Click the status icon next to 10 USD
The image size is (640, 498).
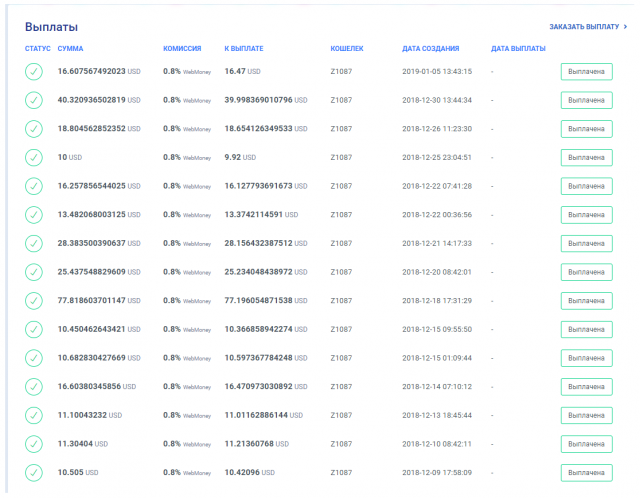click(x=34, y=157)
